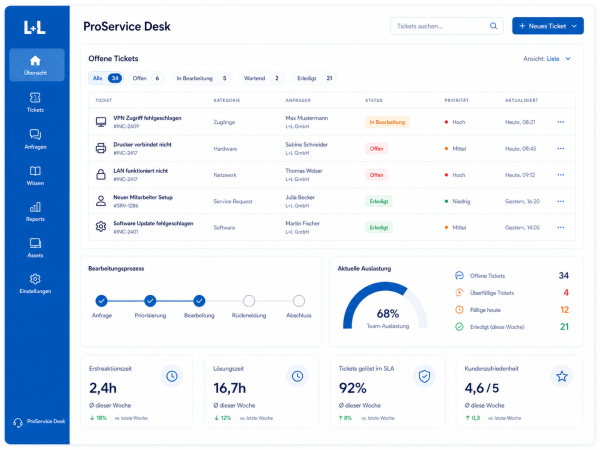Open more options for LAN funktioniert nicht
The height and width of the screenshot is (450, 600).
(x=561, y=175)
